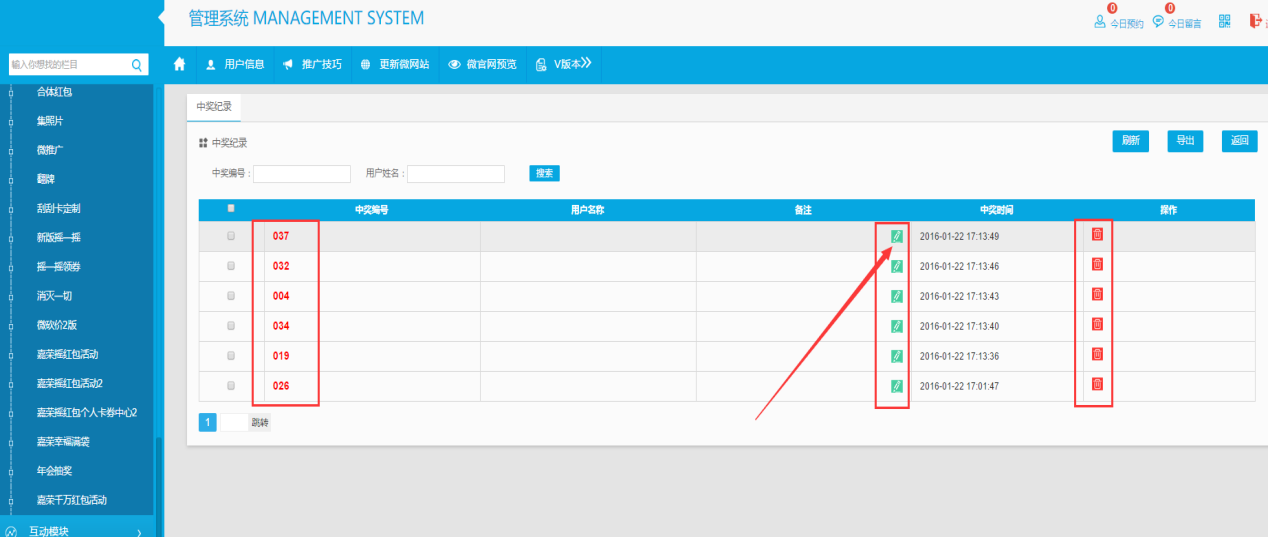1268x537 pixels.
Task: Click the red trash icon for record 026
Action: (x=1097, y=384)
